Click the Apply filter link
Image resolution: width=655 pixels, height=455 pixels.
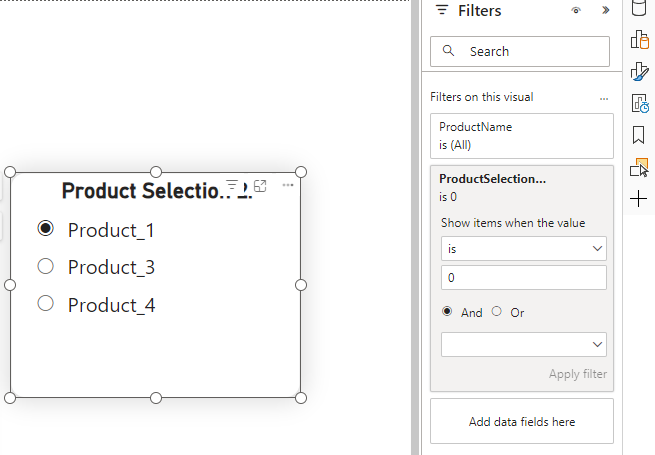tap(577, 374)
